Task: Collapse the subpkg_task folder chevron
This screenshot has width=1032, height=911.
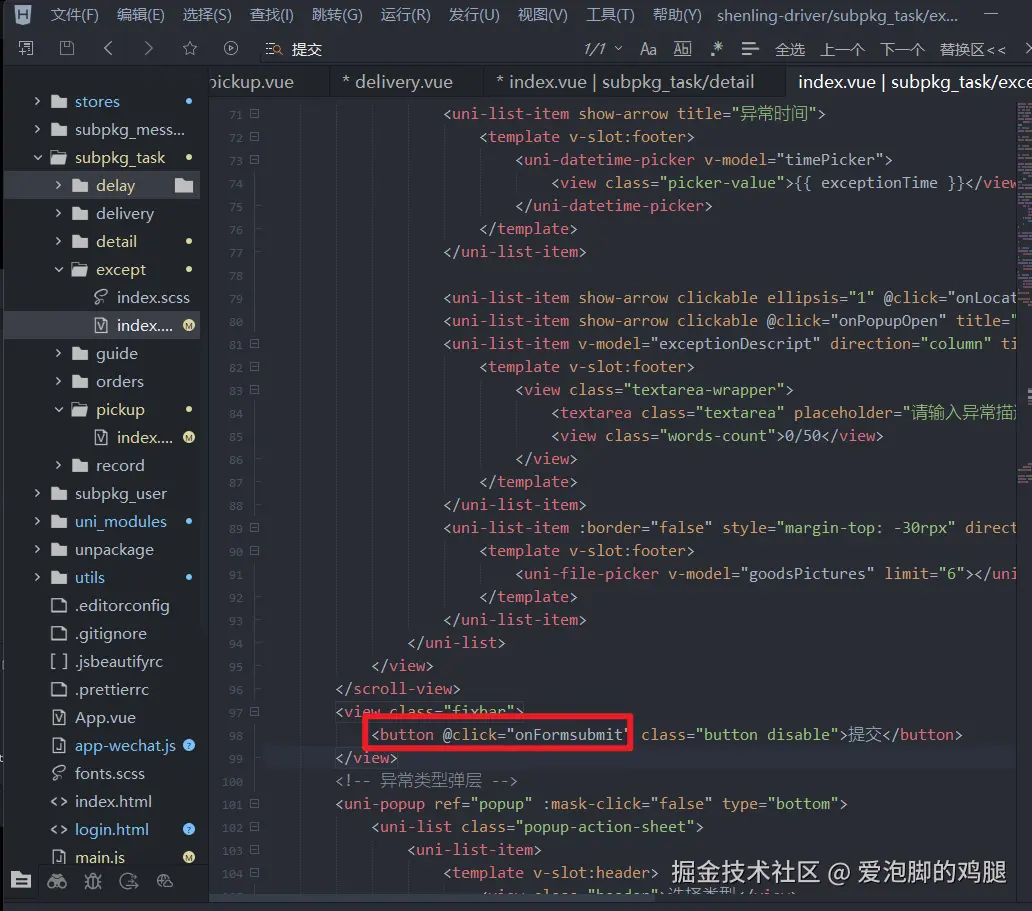Action: 38,157
